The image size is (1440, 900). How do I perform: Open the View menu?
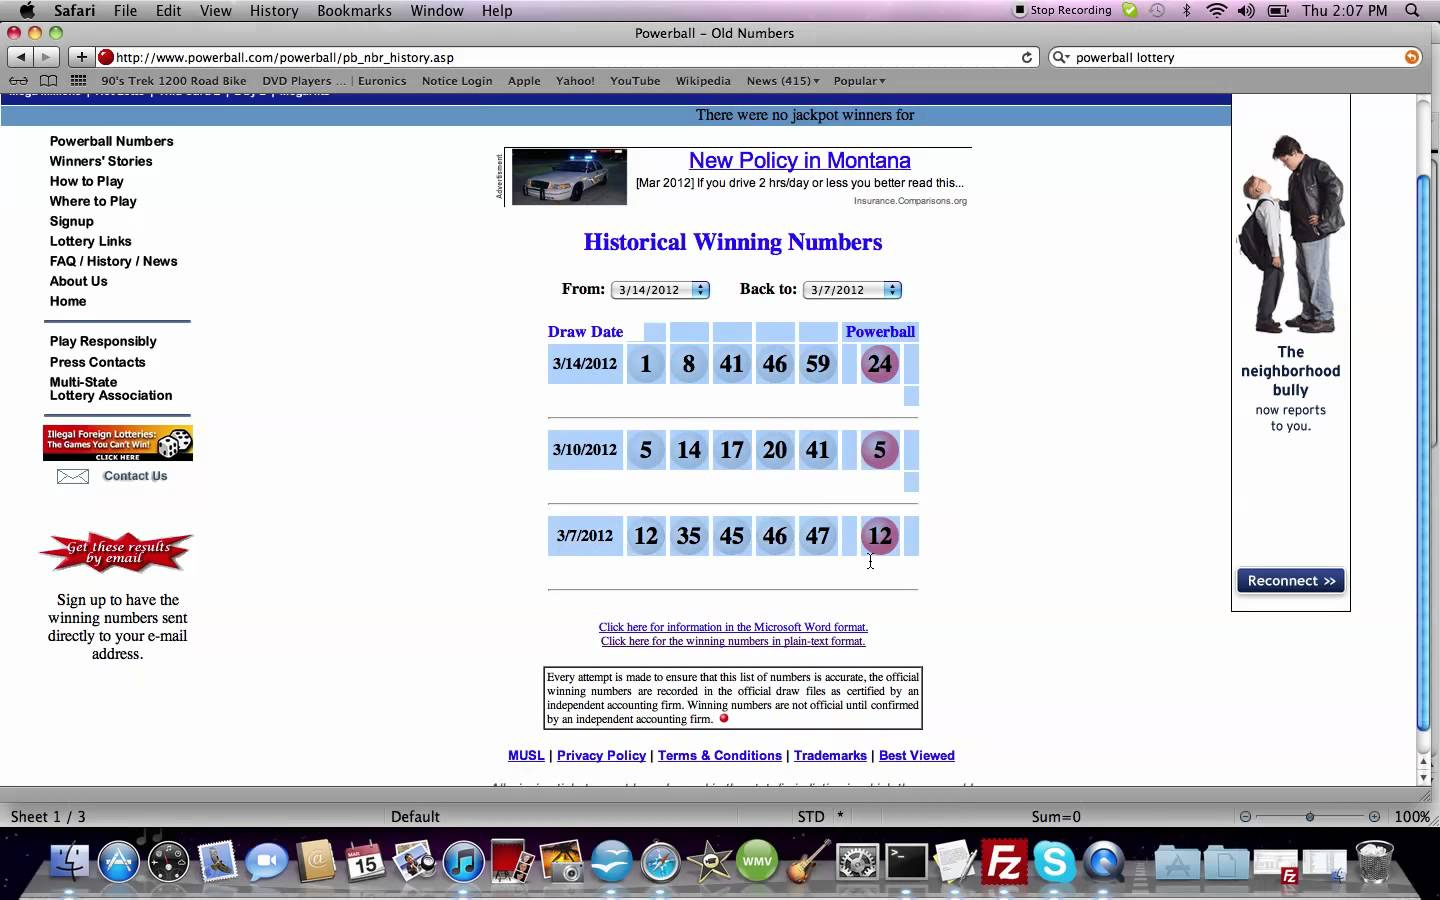click(x=215, y=10)
